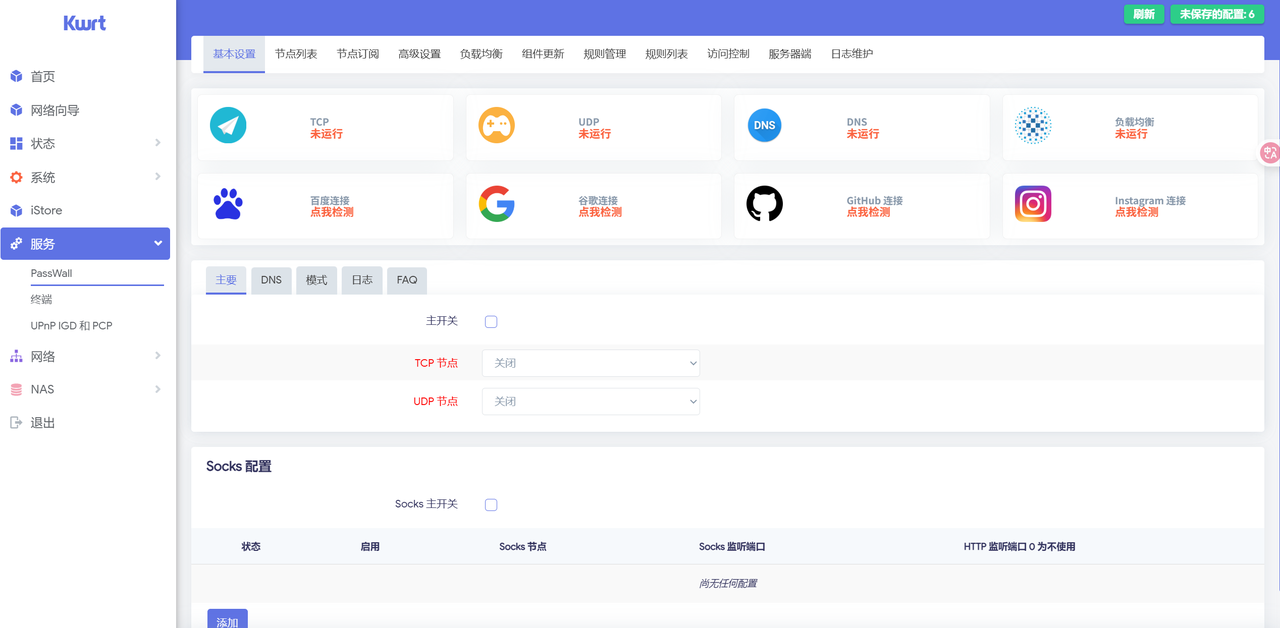1280x628 pixels.
Task: Select the 首页 icon in the sidebar
Action: click(17, 75)
